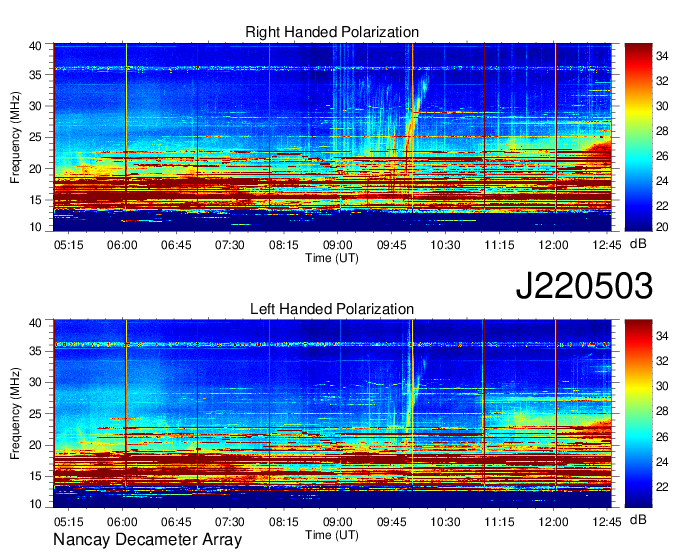Click the Time (UT) label under the left-handed plot

click(332, 535)
